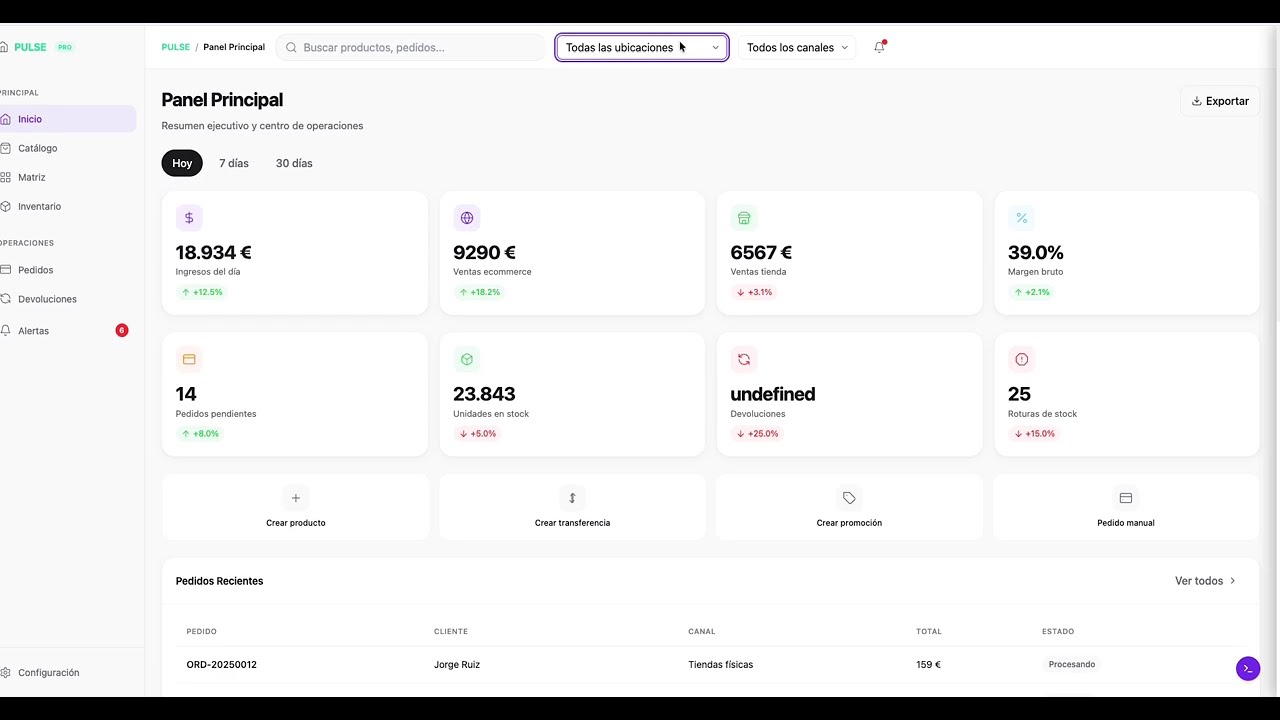The height and width of the screenshot is (720, 1280).
Task: Click the 18.934 € revenue value
Action: click(214, 253)
